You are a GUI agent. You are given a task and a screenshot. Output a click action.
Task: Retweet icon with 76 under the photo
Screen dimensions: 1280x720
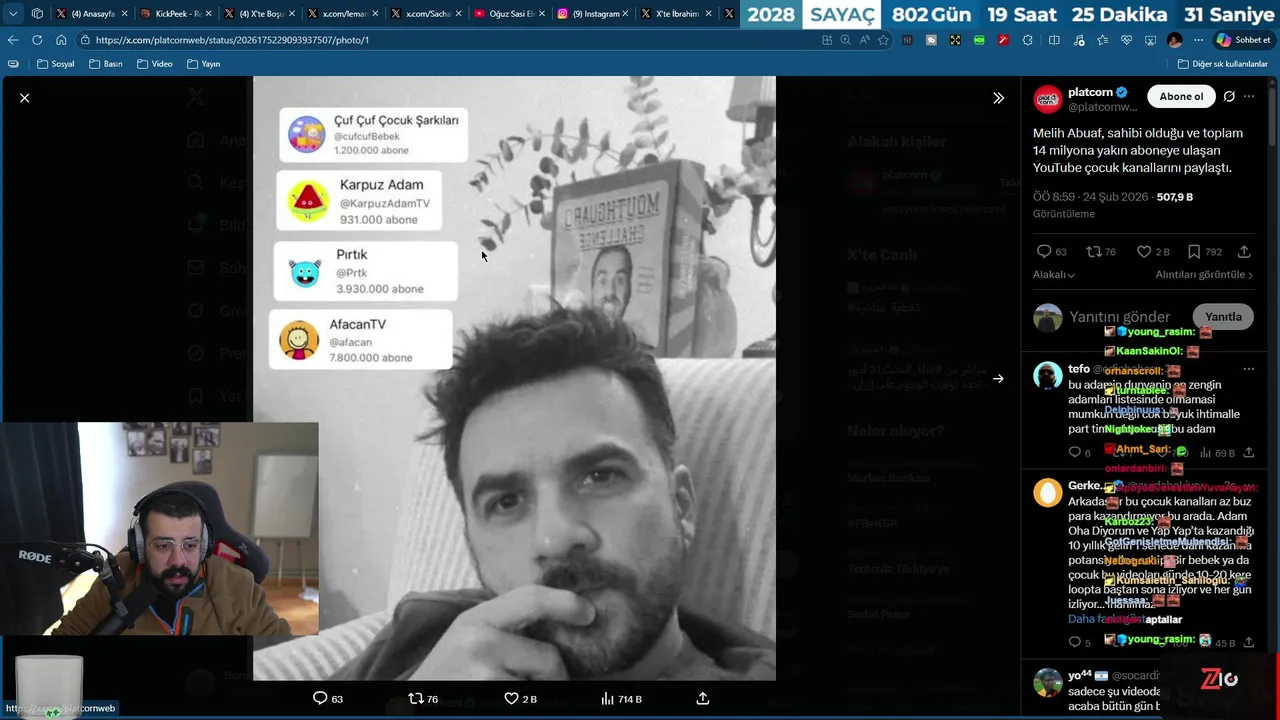(416, 698)
